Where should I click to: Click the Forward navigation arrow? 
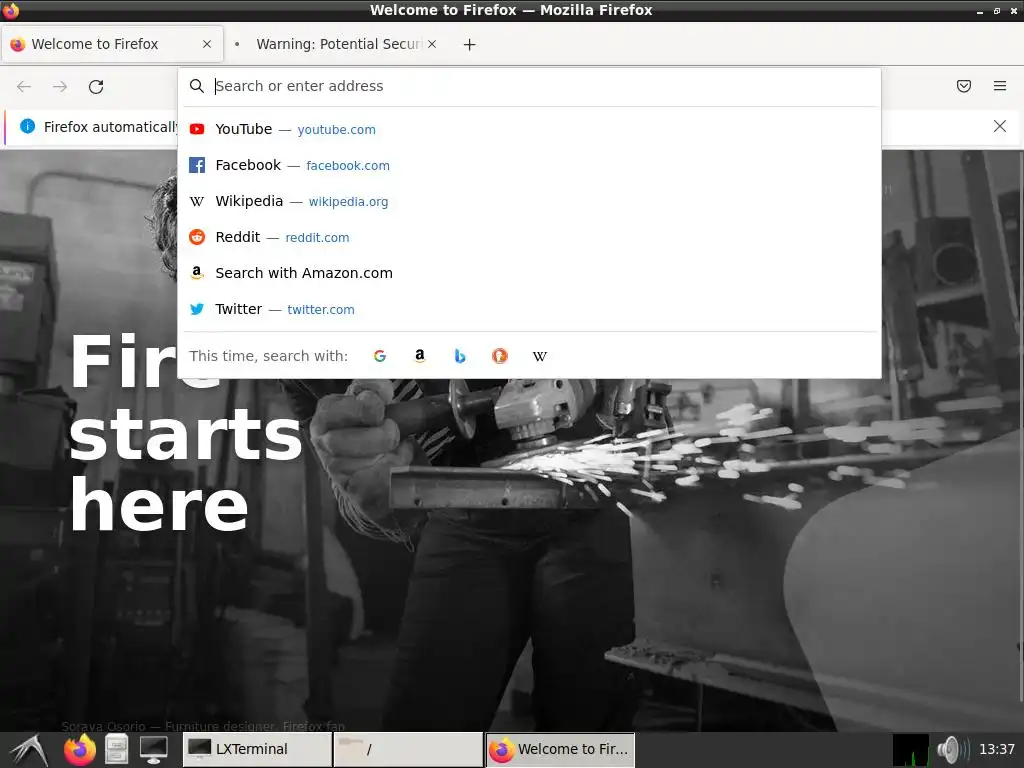60,86
